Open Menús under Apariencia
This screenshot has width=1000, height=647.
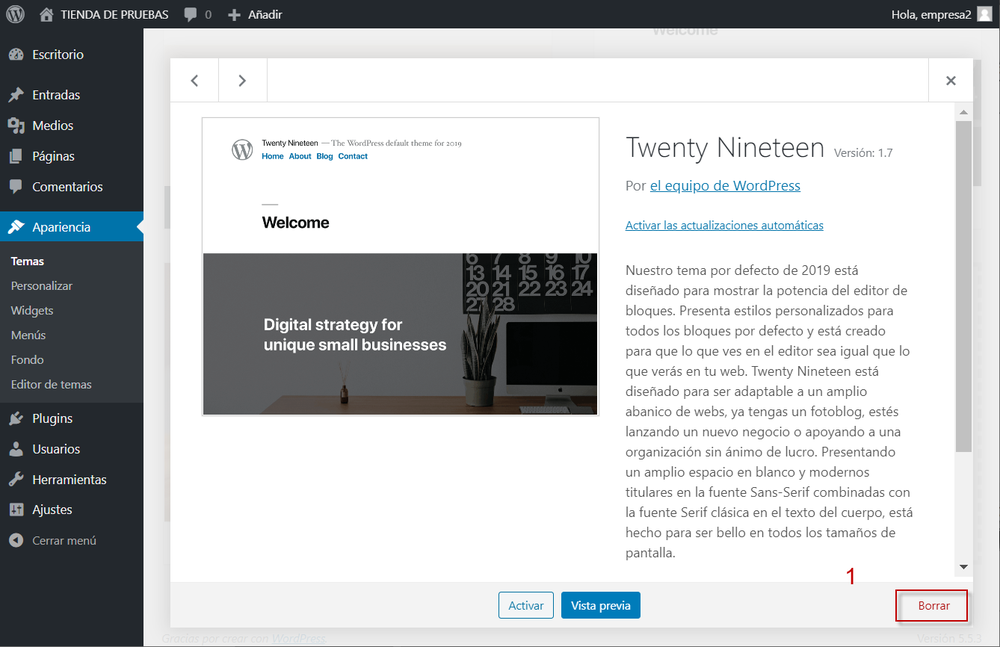[x=28, y=335]
